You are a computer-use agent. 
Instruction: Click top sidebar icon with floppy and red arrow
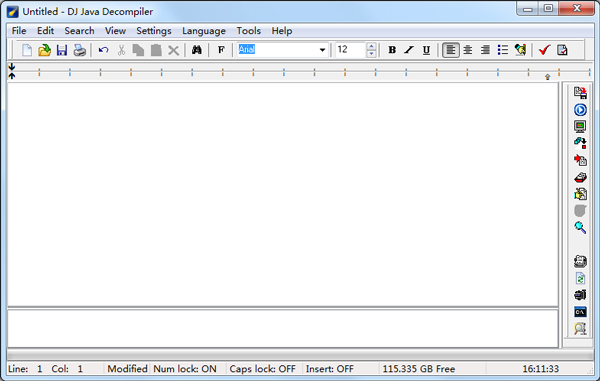tap(580, 93)
